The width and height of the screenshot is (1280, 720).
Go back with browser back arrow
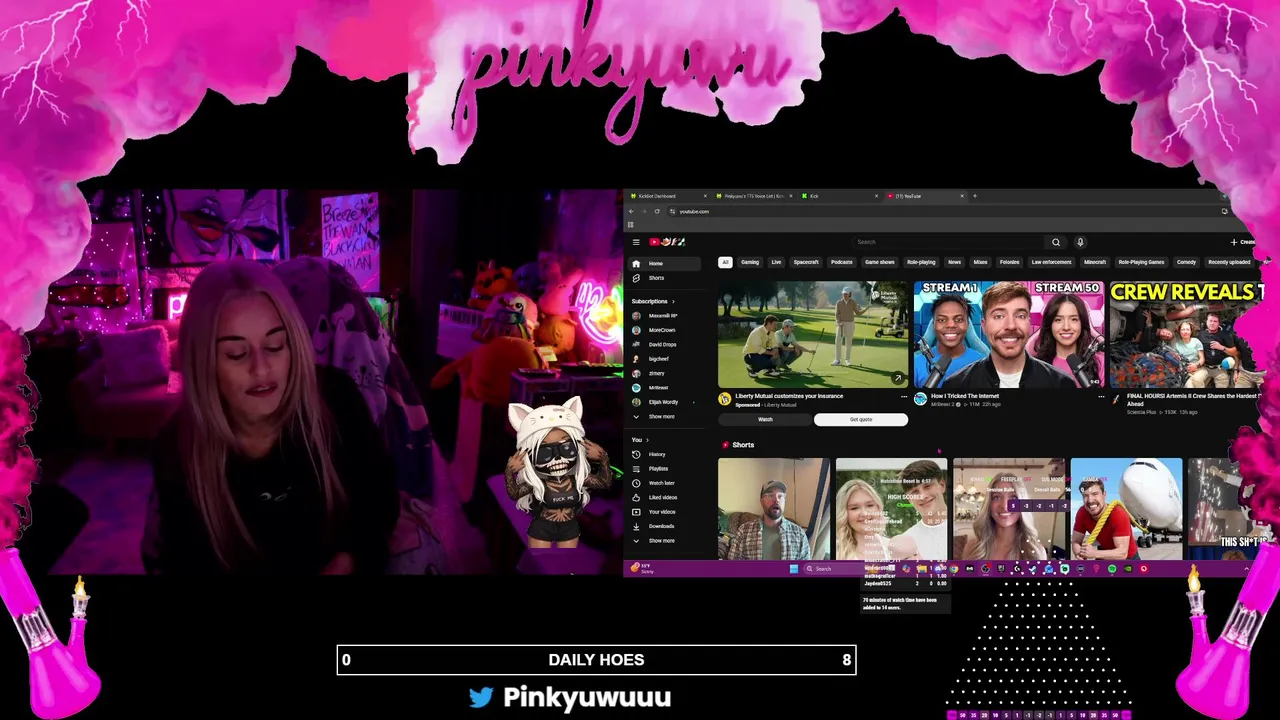coord(631,211)
